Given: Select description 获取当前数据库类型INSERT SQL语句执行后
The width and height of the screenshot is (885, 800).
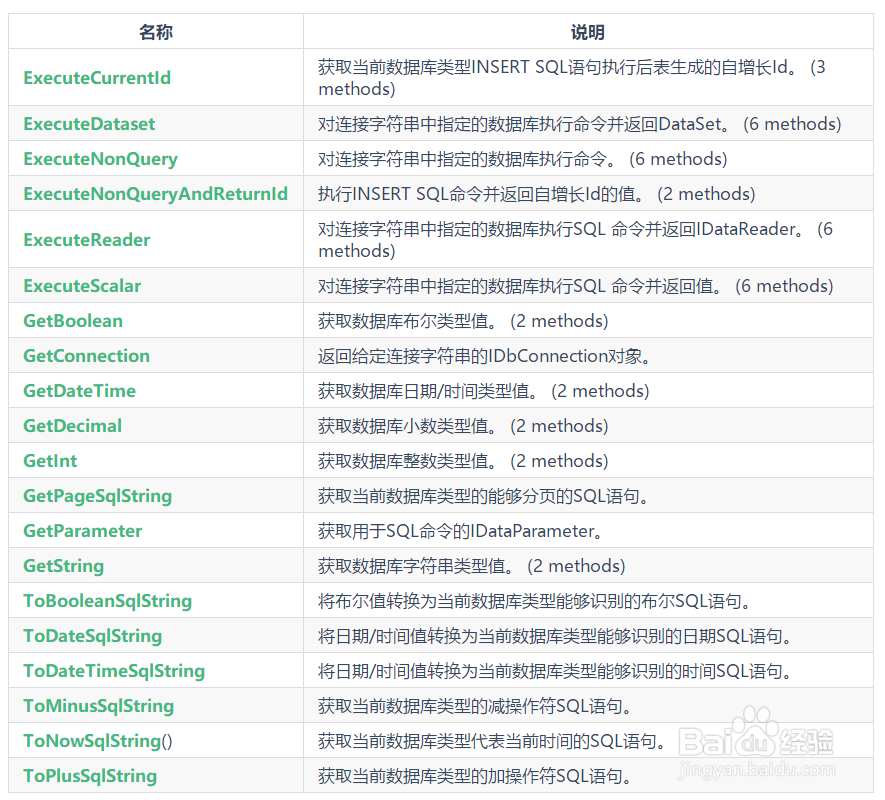Looking at the screenshot, I should coord(572,77).
